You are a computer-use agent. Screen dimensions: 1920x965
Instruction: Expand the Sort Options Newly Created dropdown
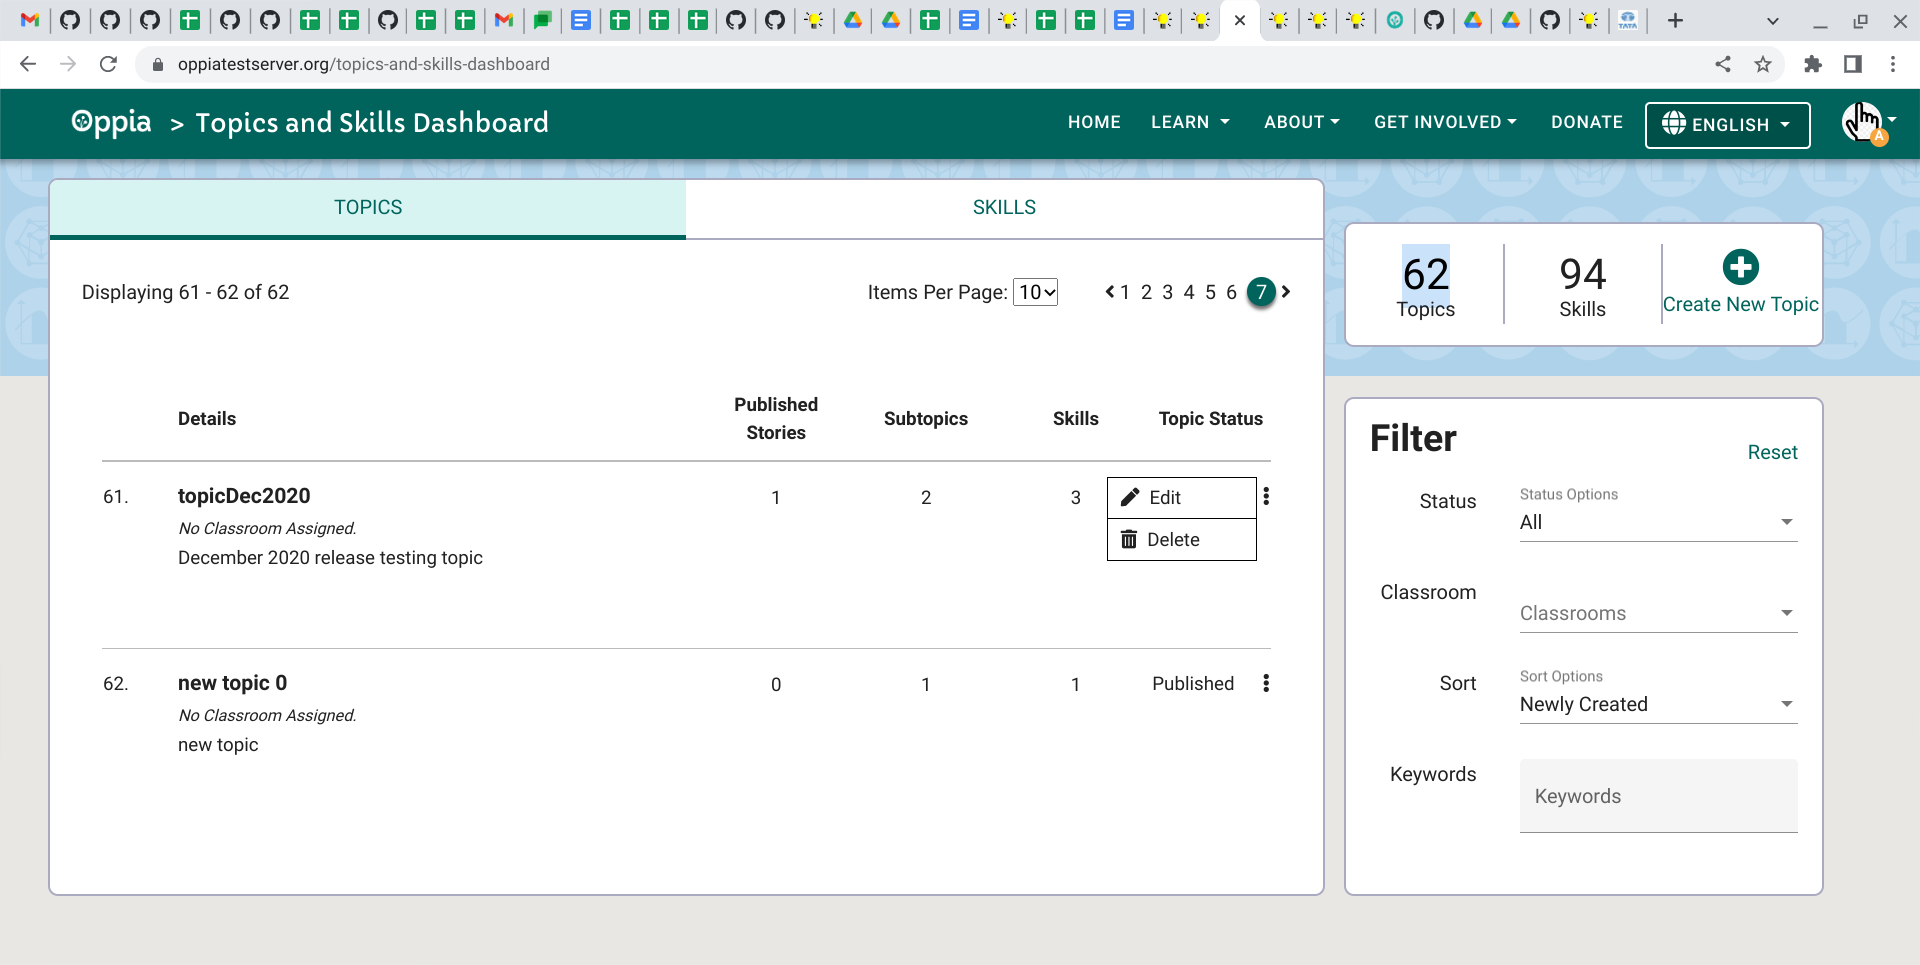tap(1657, 704)
